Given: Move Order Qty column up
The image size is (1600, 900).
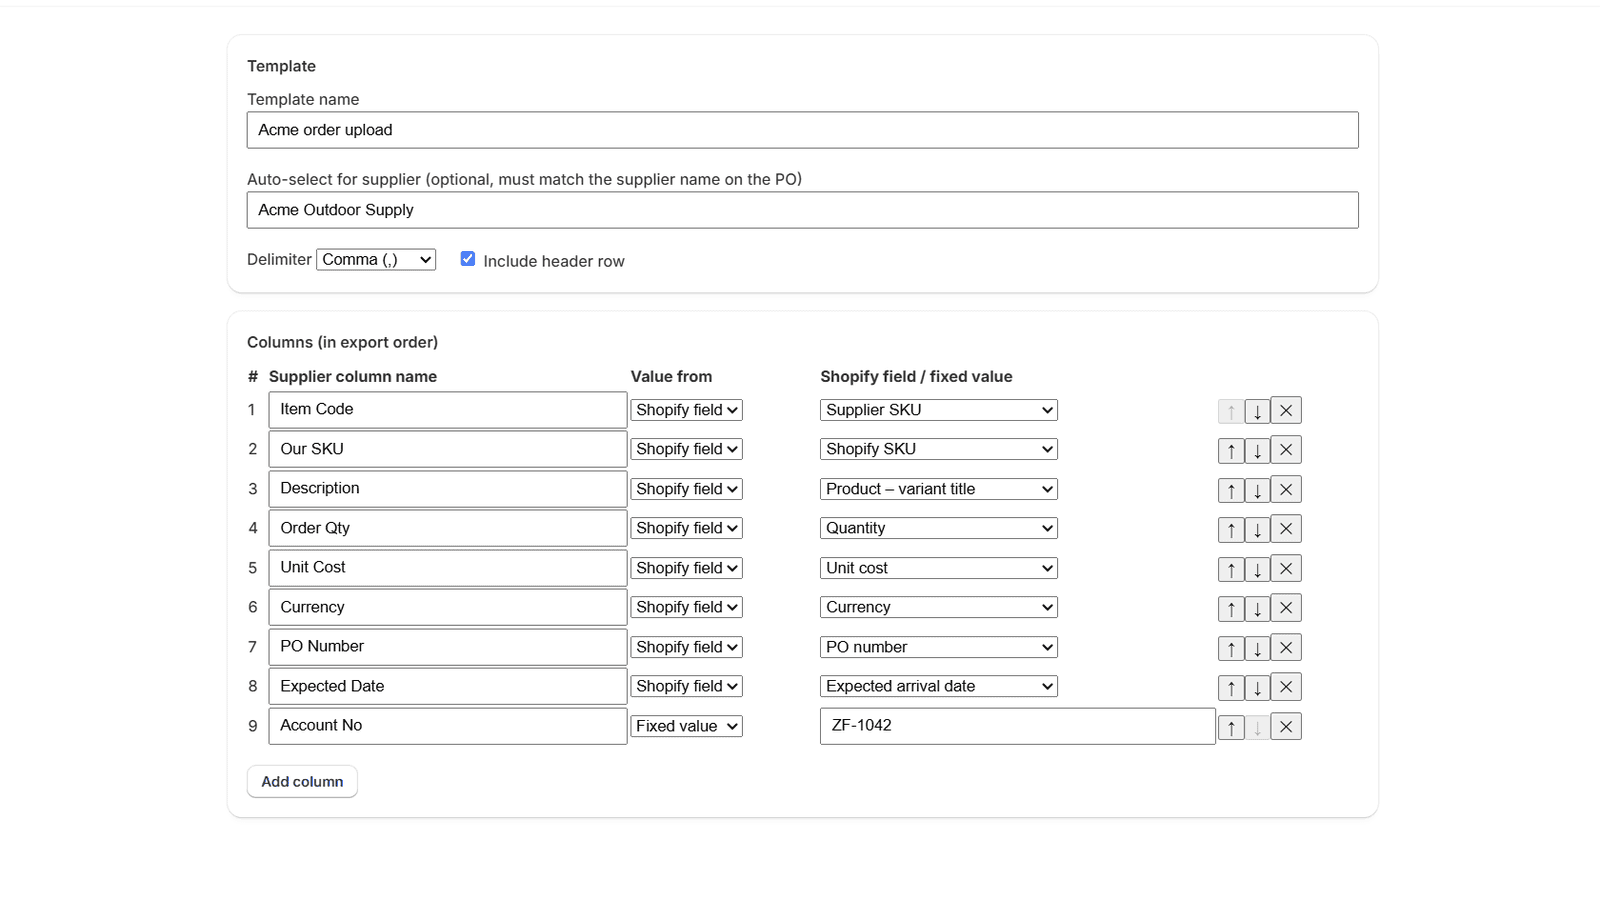Looking at the screenshot, I should (1231, 529).
